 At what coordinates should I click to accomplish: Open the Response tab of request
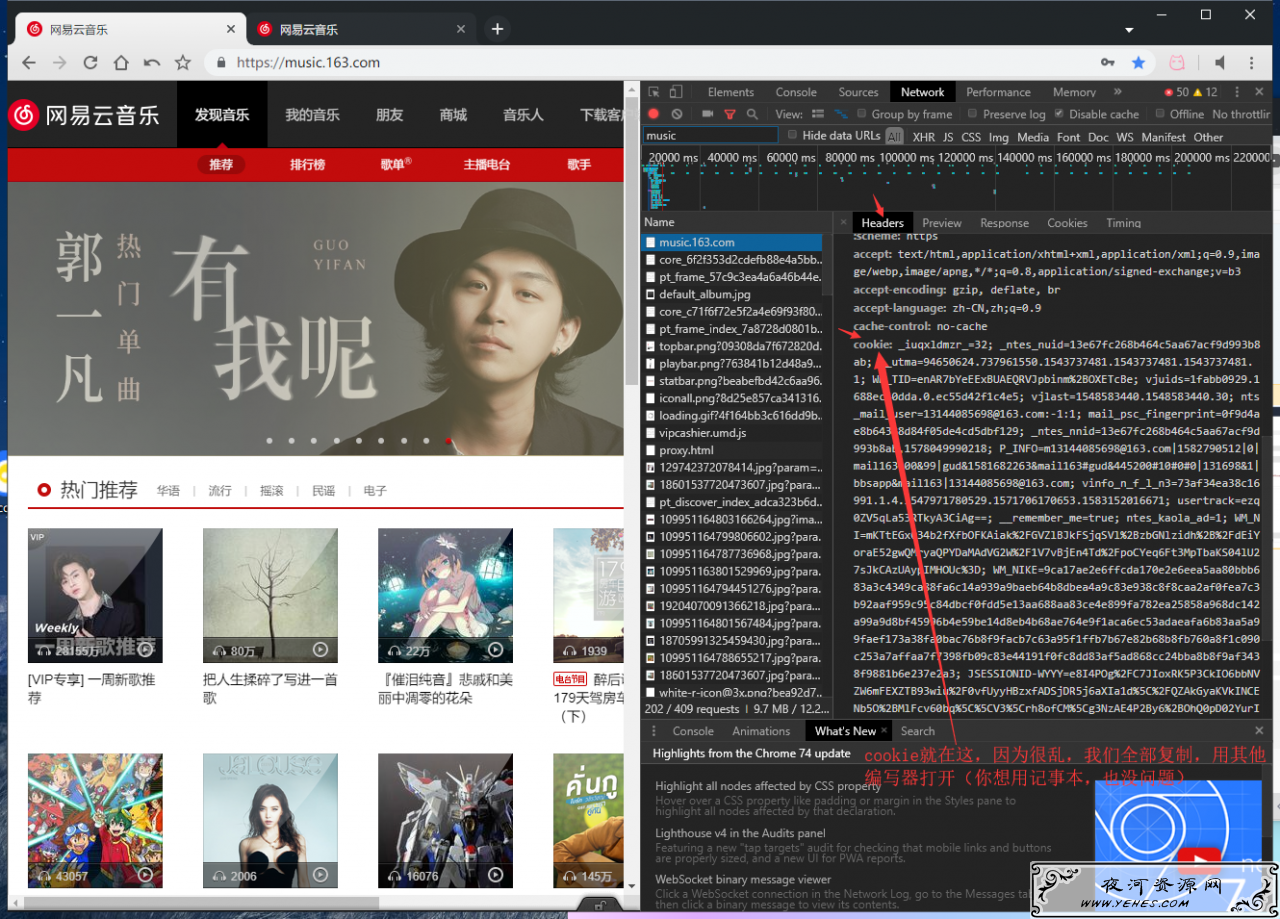[1004, 223]
